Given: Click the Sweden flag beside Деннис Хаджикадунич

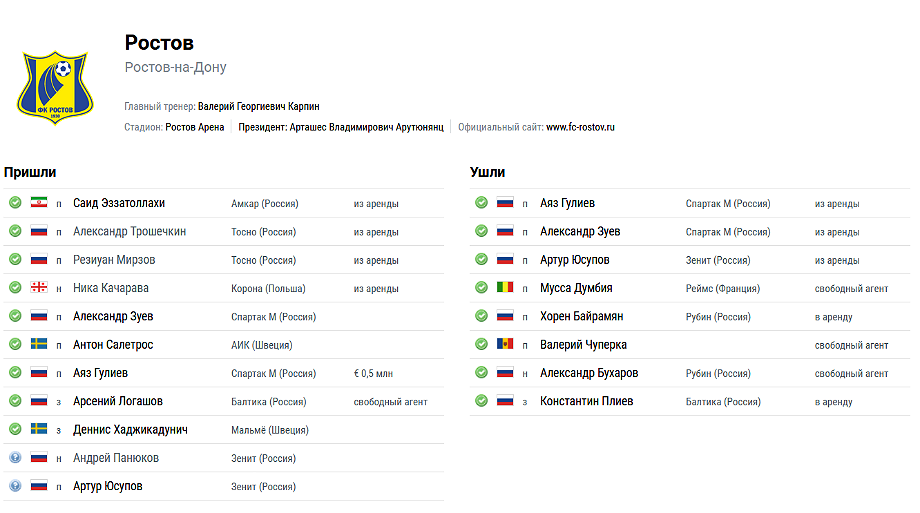Looking at the screenshot, I should click(x=39, y=429).
